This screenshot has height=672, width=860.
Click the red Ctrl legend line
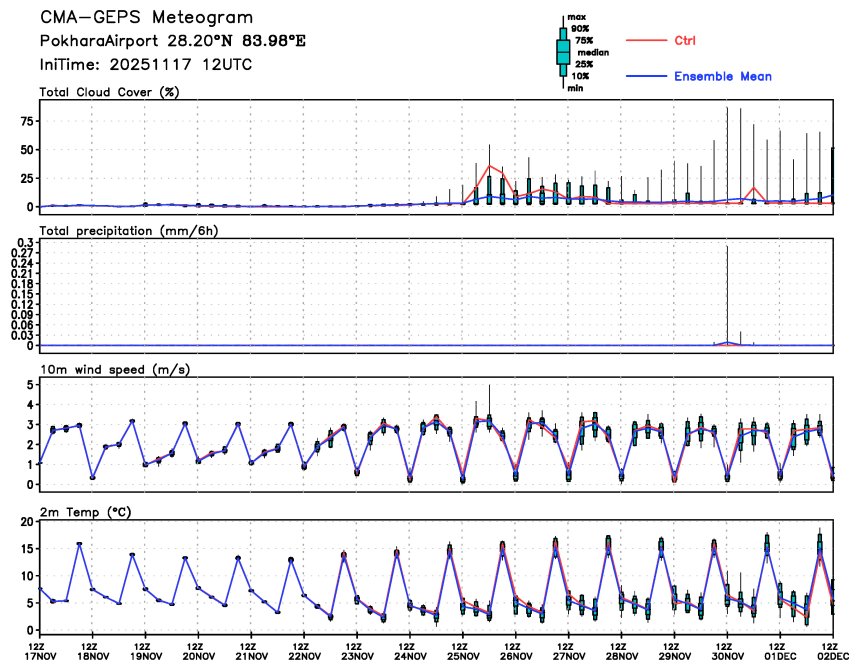tap(646, 41)
